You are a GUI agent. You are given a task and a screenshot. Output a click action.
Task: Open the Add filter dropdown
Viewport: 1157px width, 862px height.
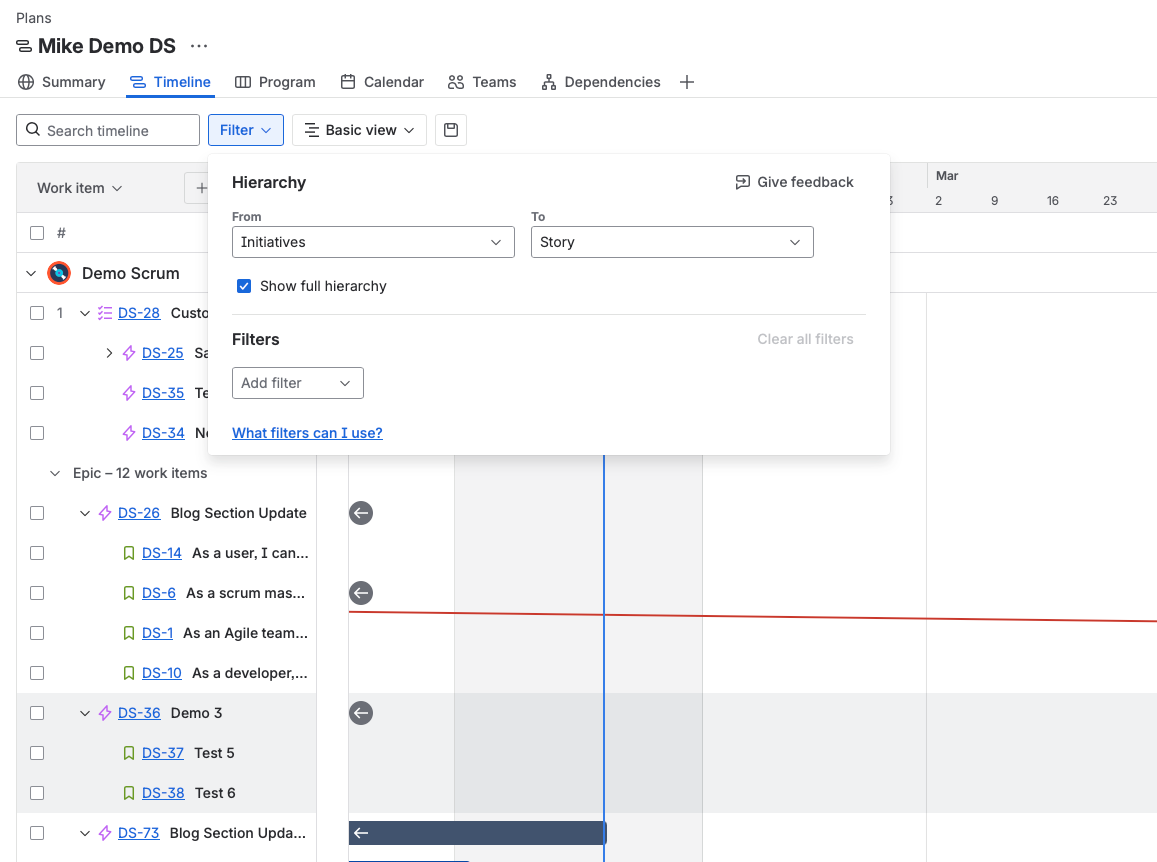(297, 383)
